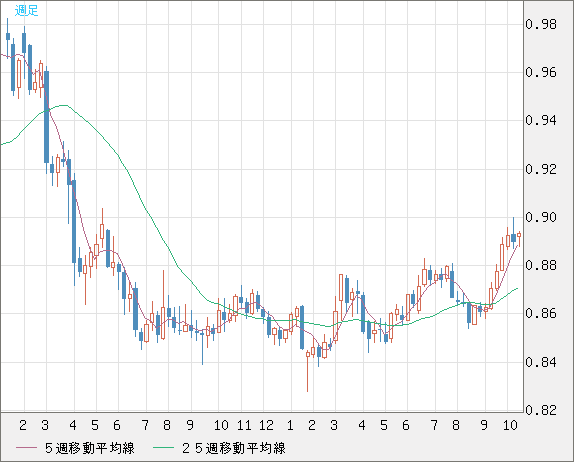This screenshot has width=574, height=462.
Task: Click the 25週移動平均線 legend label
Action: (x=234, y=448)
